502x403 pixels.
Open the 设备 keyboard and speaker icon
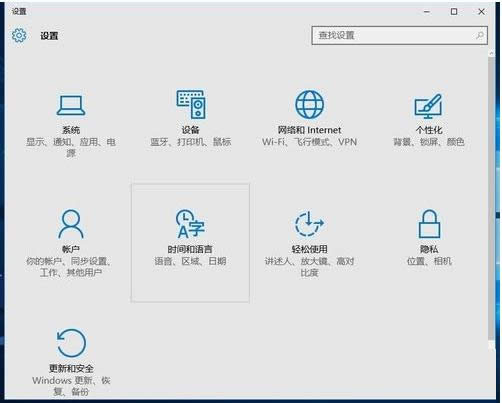pos(191,104)
